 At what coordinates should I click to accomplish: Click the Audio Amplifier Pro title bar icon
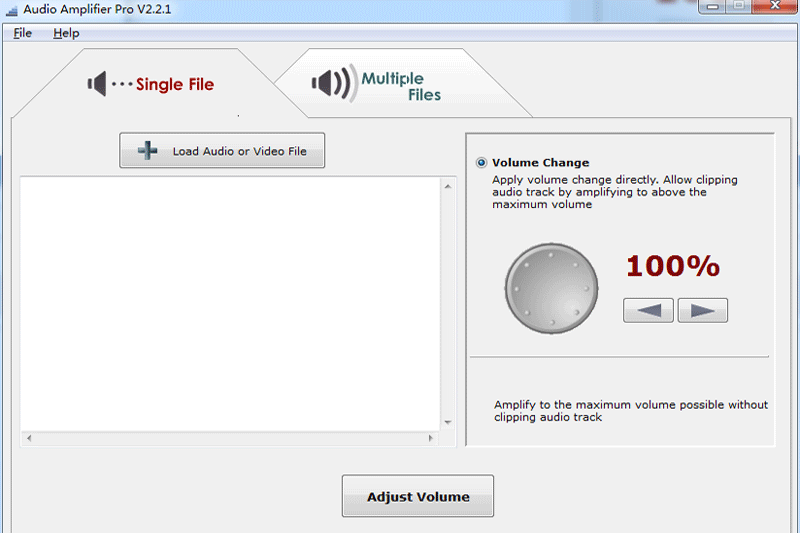pos(11,7)
